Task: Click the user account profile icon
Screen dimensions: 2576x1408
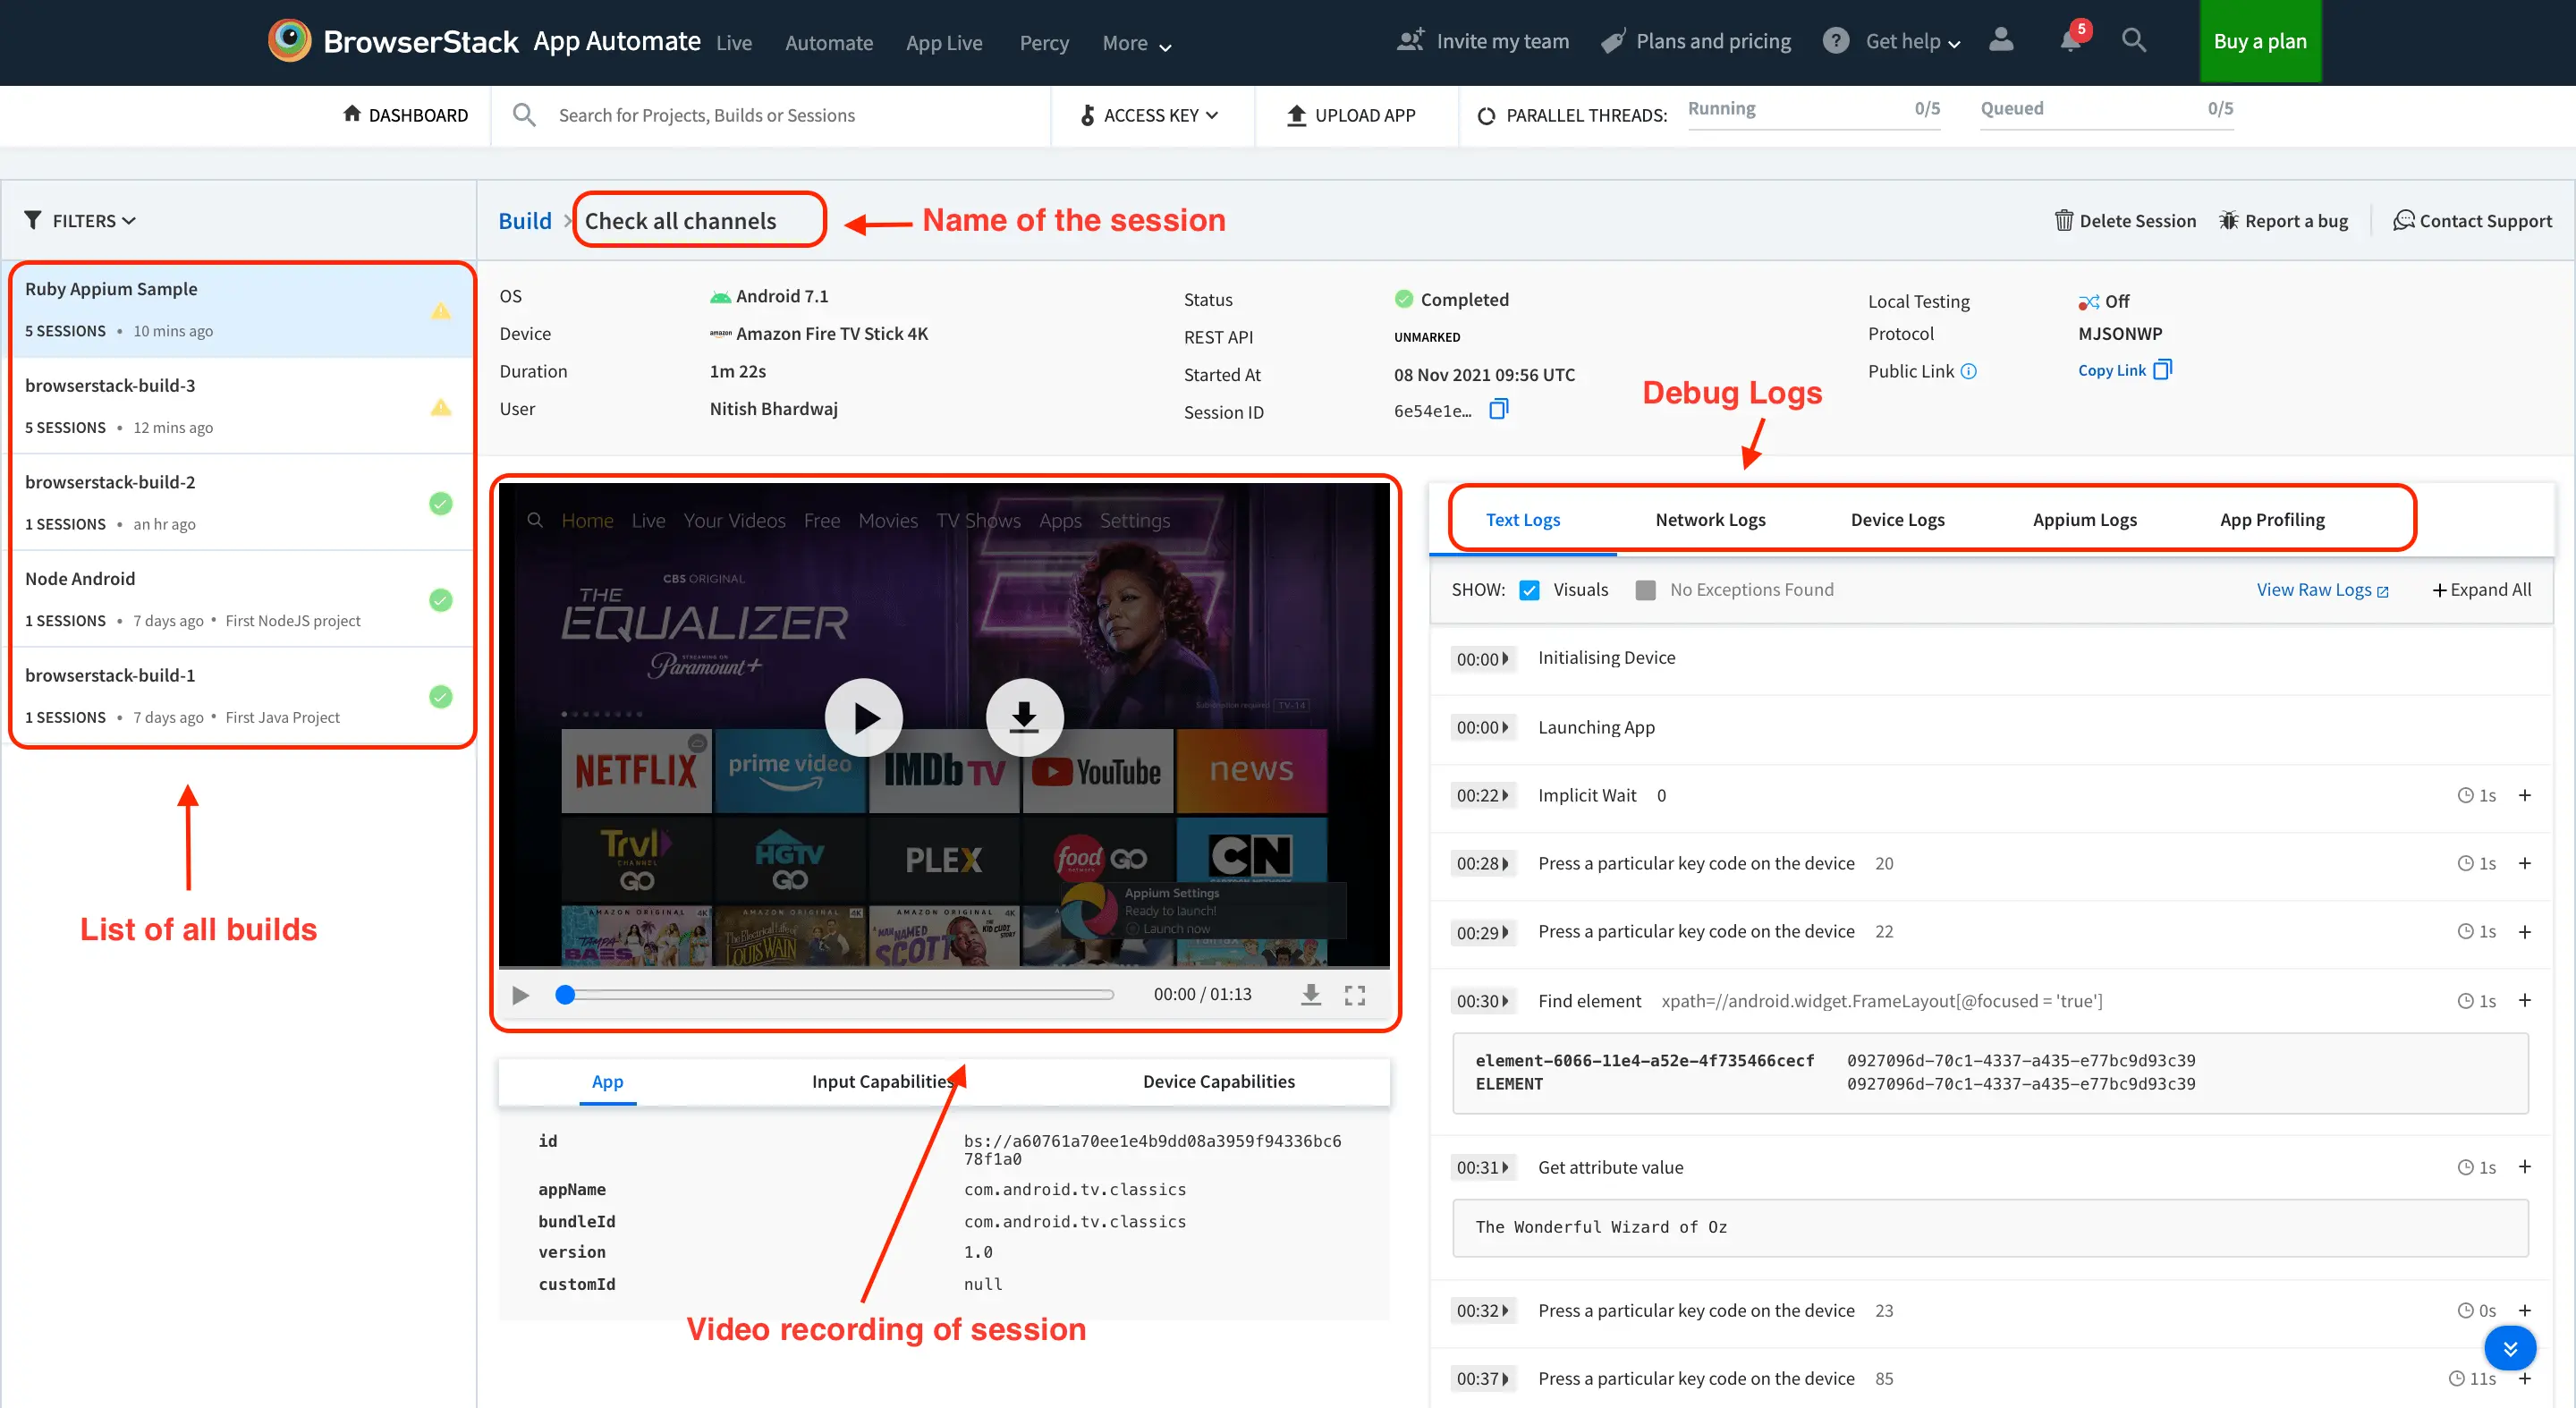Action: pyautogui.click(x=2001, y=41)
